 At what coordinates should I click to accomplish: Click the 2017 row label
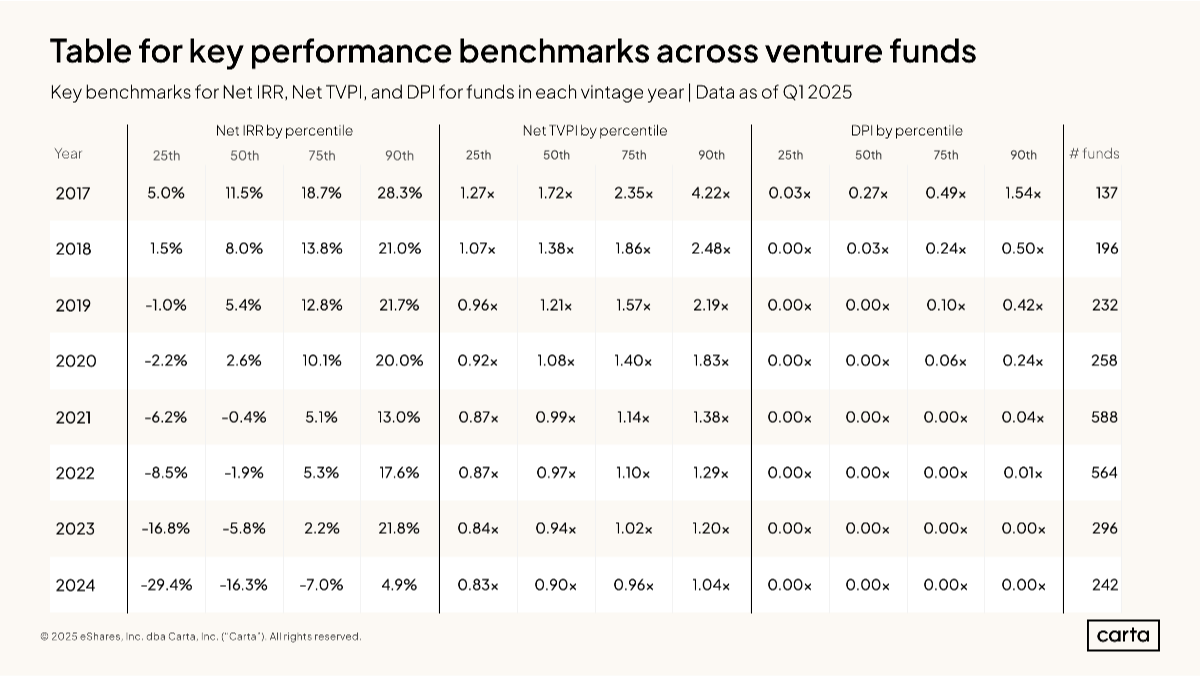[73, 193]
